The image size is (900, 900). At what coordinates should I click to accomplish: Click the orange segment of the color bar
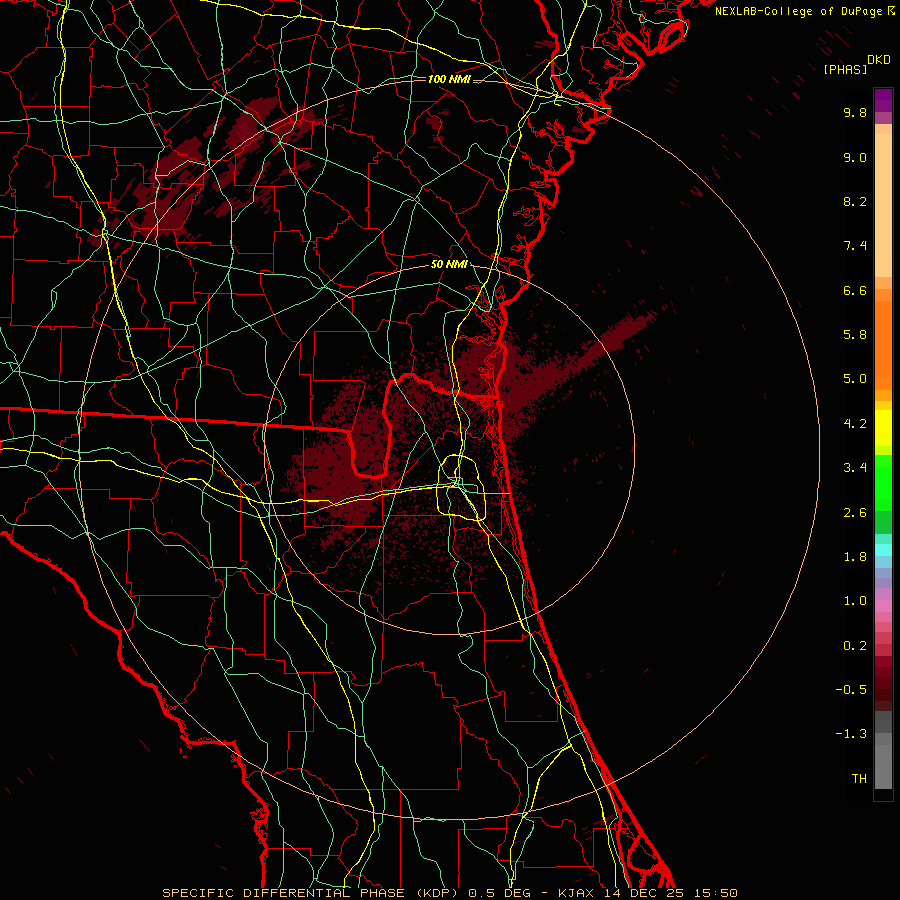coord(883,345)
